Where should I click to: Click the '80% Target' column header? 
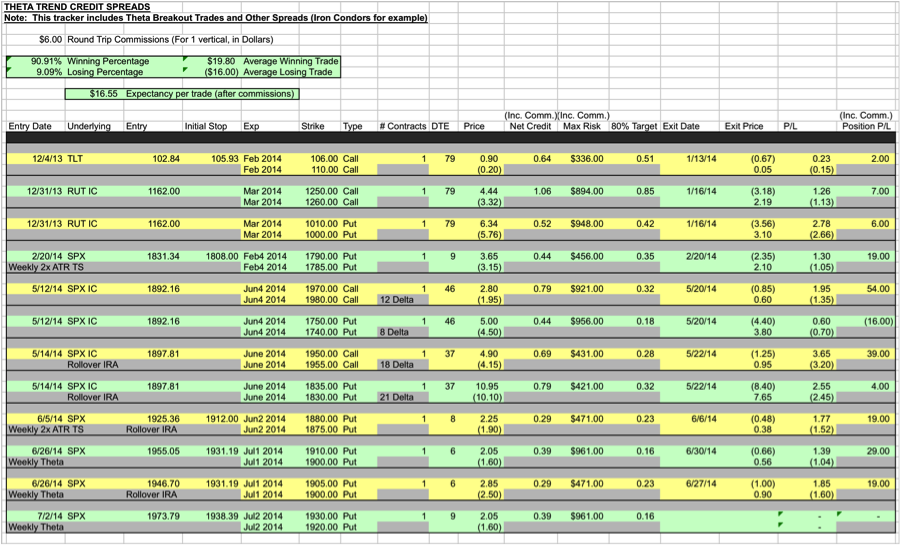click(x=634, y=126)
